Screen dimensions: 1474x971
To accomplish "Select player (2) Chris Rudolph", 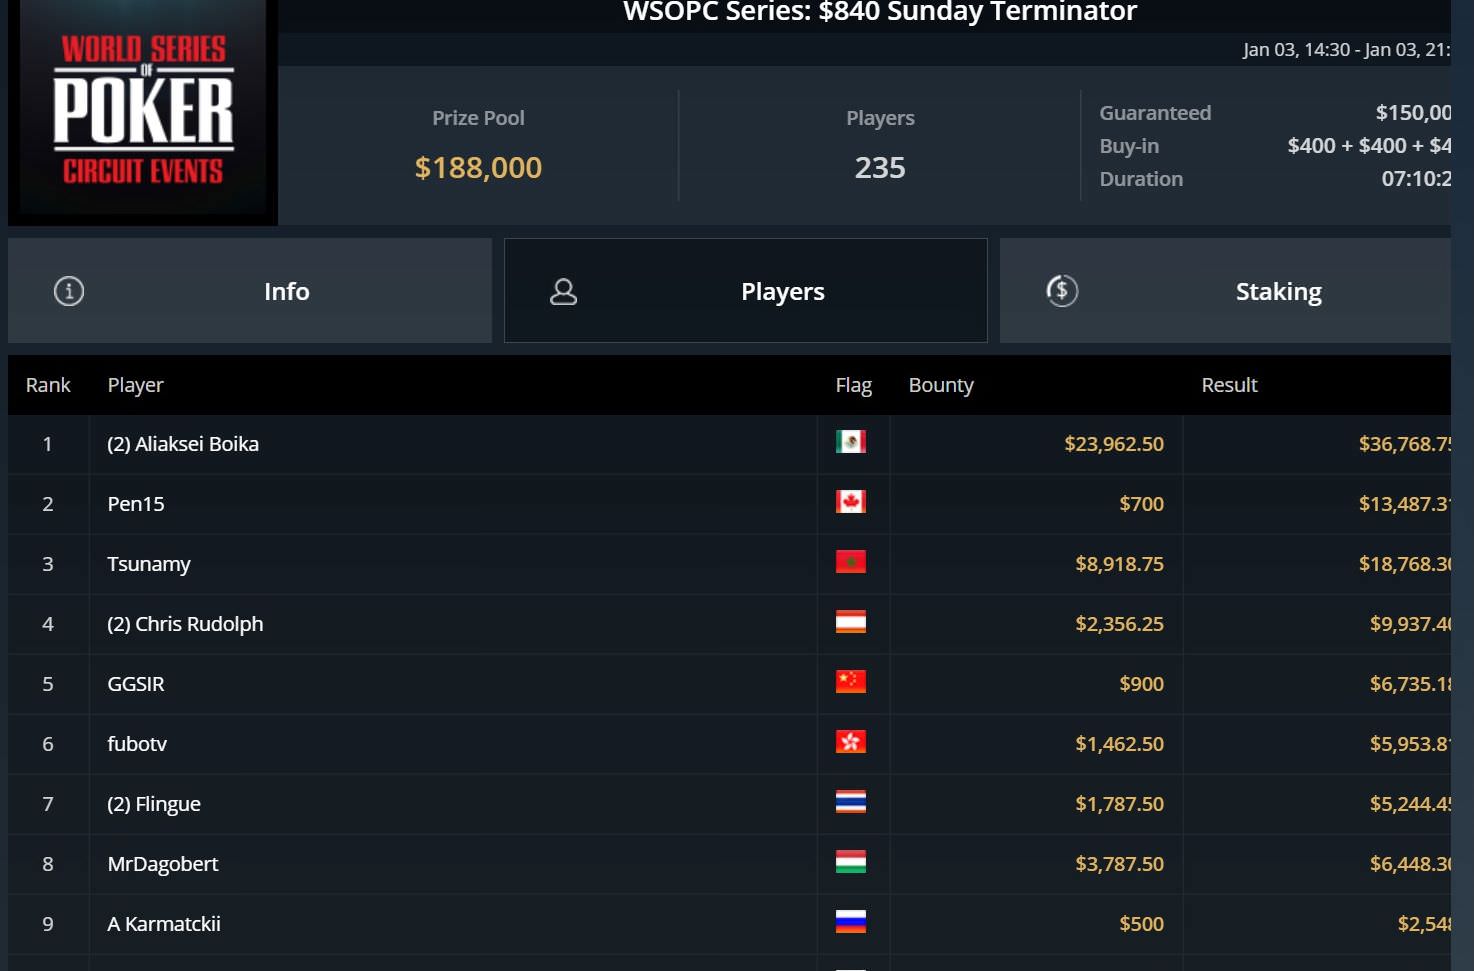I will pyautogui.click(x=185, y=624).
